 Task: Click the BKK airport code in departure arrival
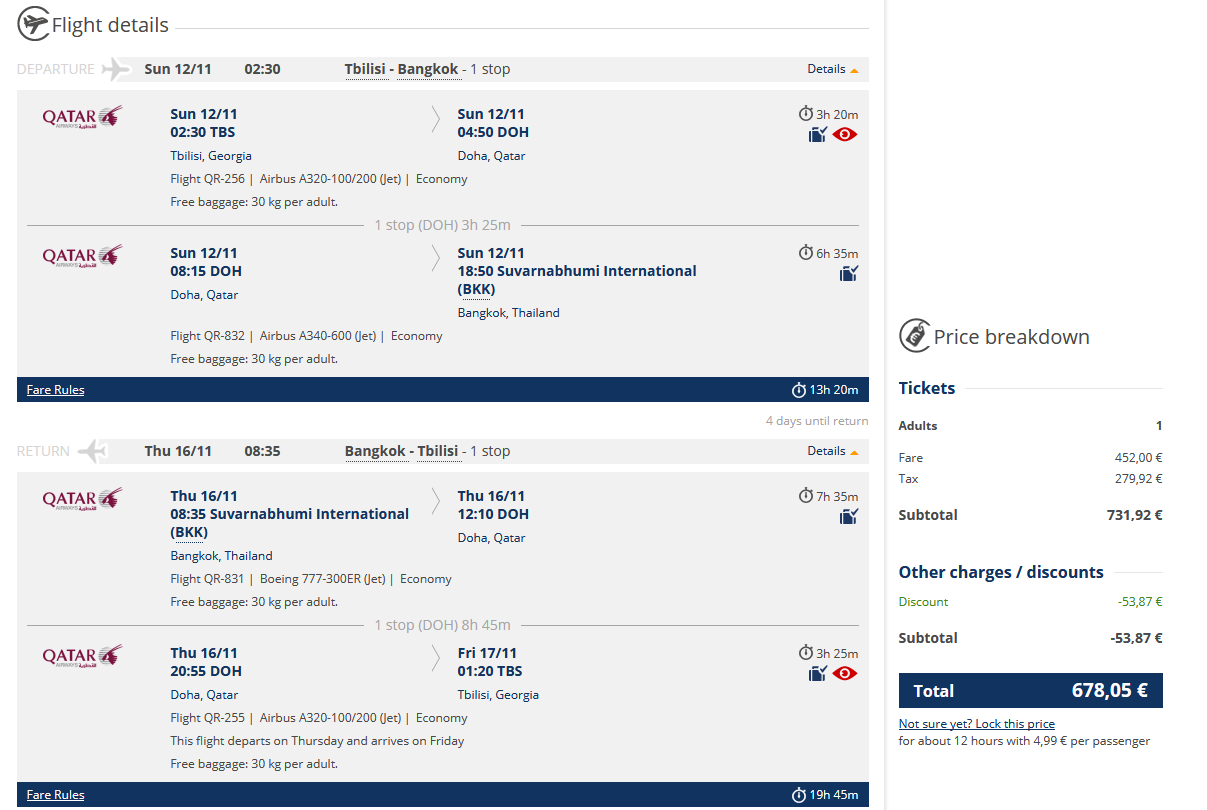click(476, 289)
